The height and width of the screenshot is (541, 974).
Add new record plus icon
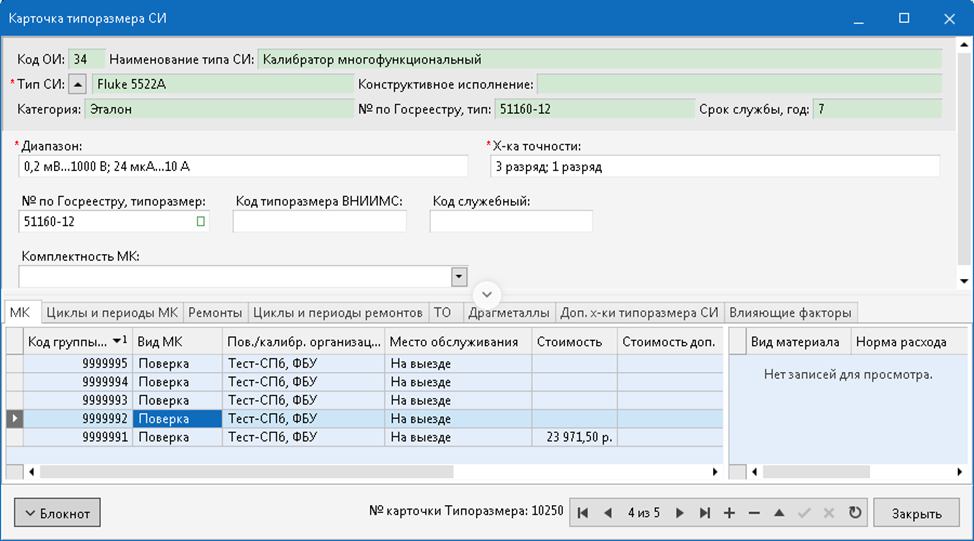coord(729,513)
